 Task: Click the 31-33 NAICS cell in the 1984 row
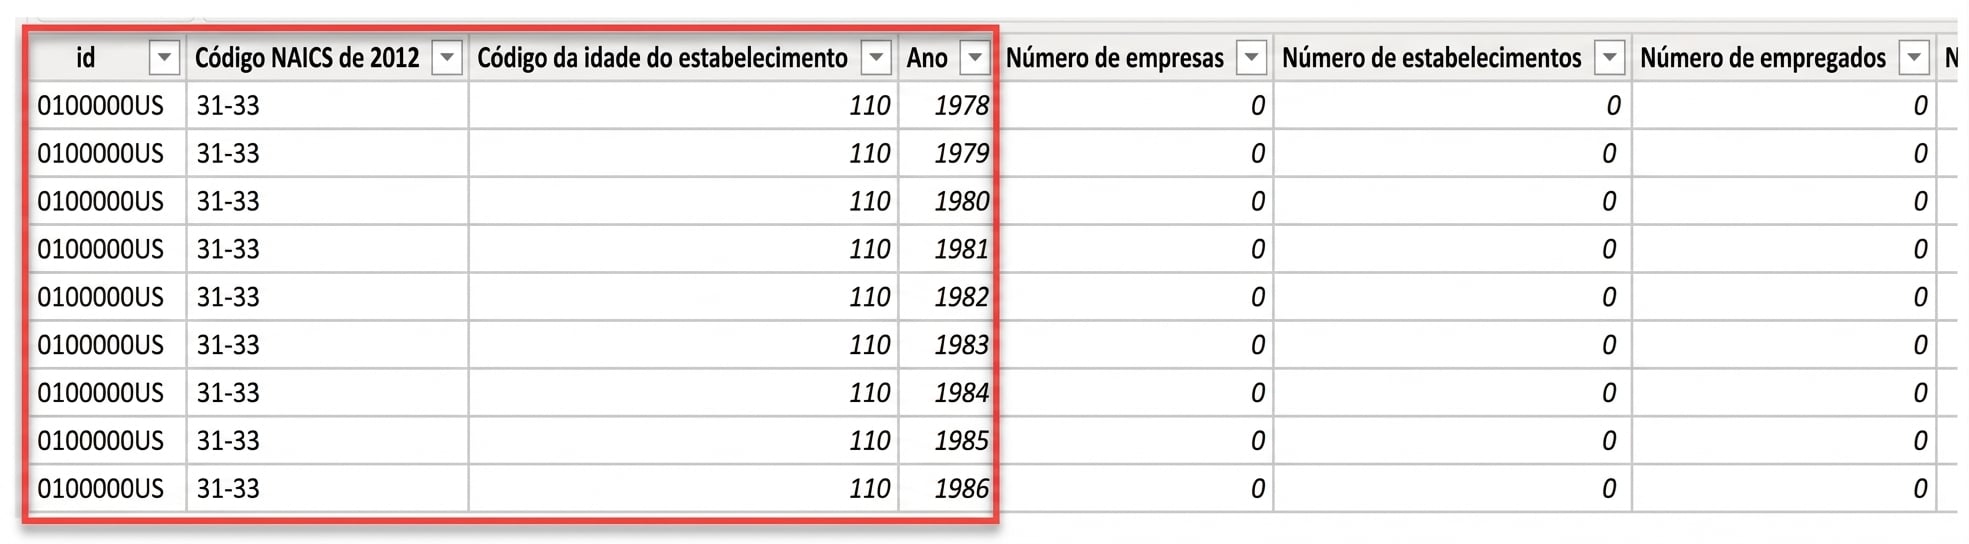[x=327, y=393]
